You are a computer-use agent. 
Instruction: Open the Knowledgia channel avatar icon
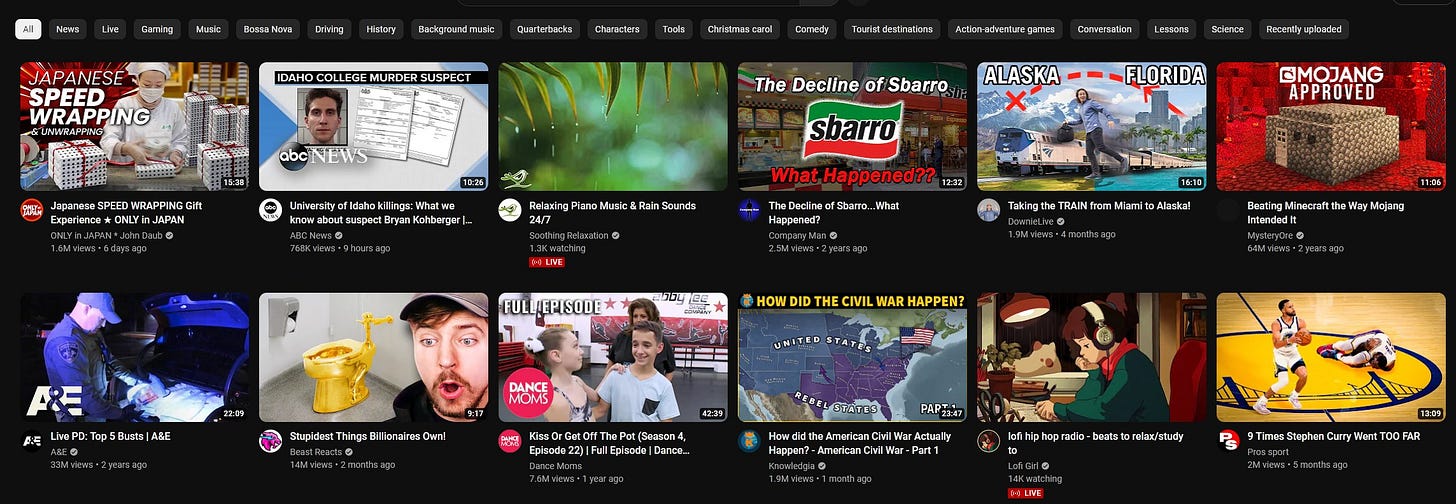point(750,441)
